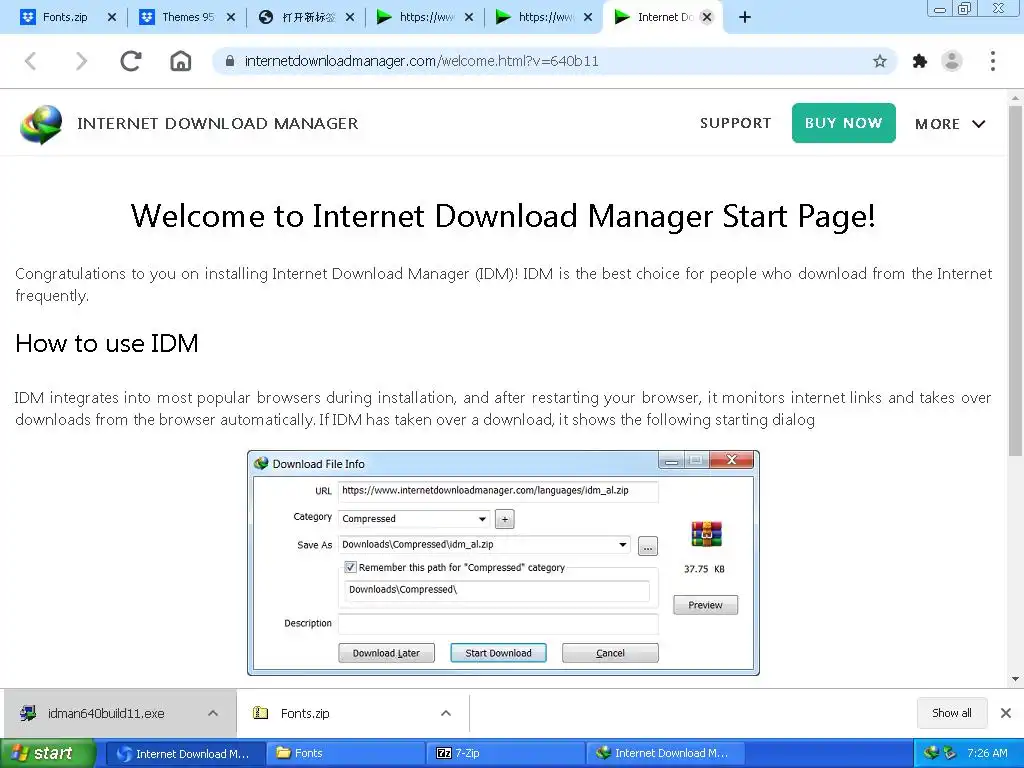The width and height of the screenshot is (1024, 768).
Task: Click the 'How to use IDM' heading
Action: 106,344
